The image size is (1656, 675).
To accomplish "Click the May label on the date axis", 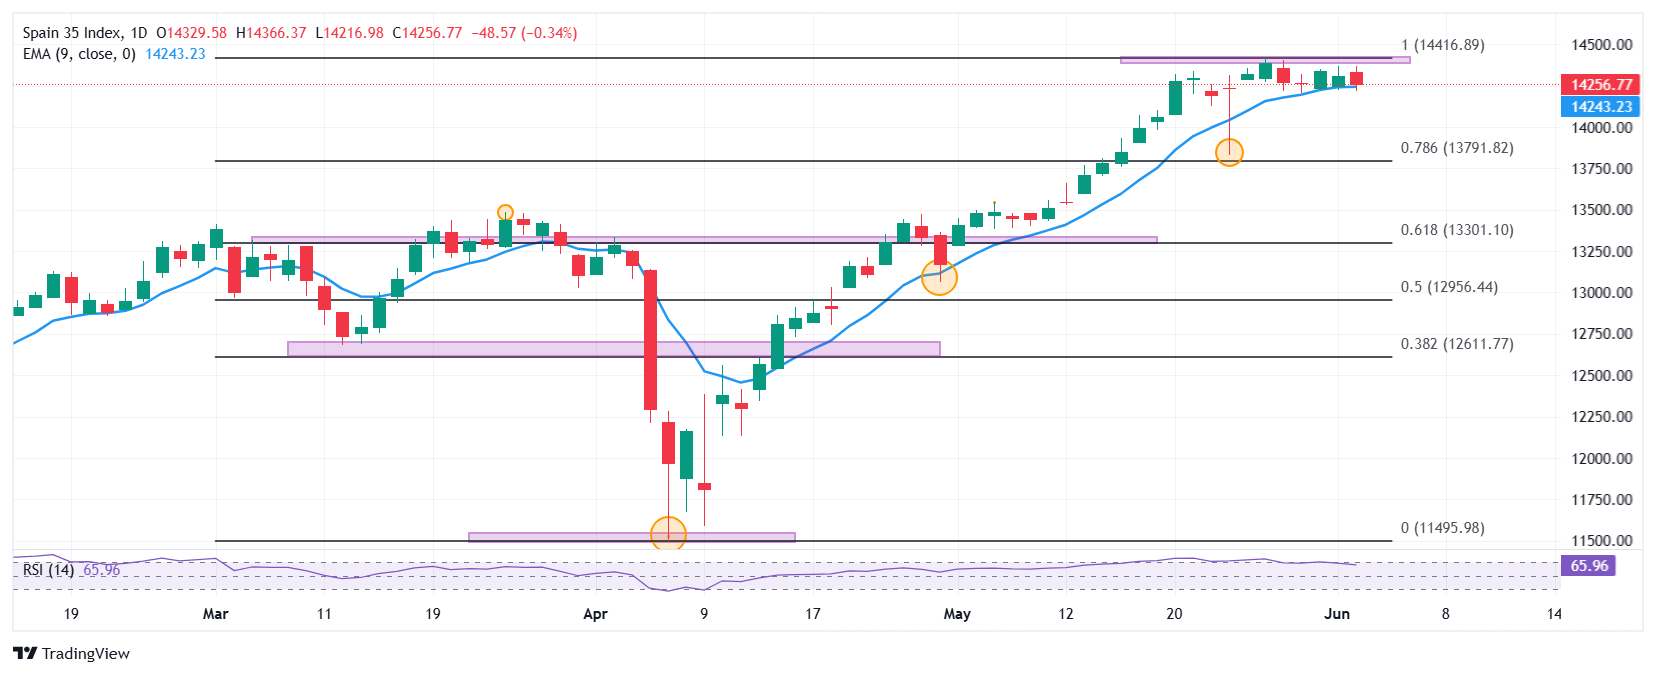I will (957, 614).
